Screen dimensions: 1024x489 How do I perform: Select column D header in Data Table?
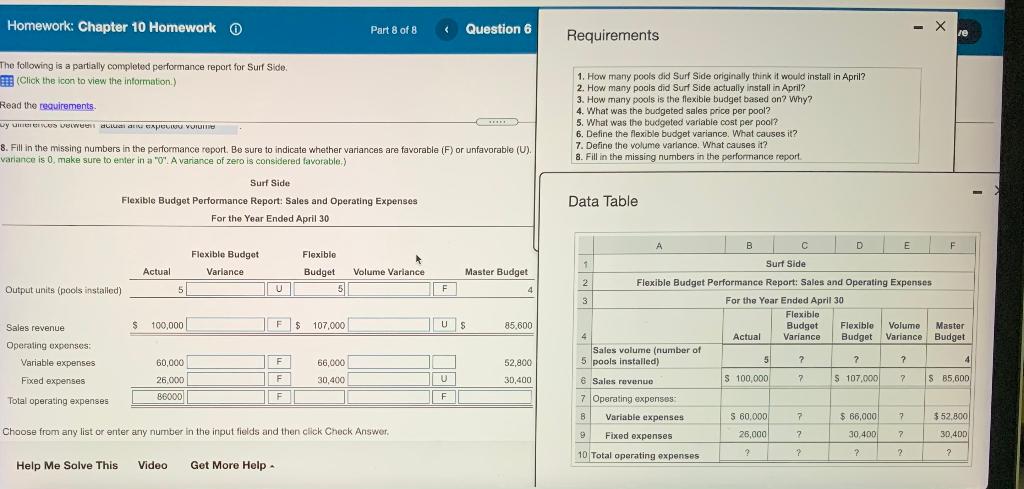(x=859, y=245)
